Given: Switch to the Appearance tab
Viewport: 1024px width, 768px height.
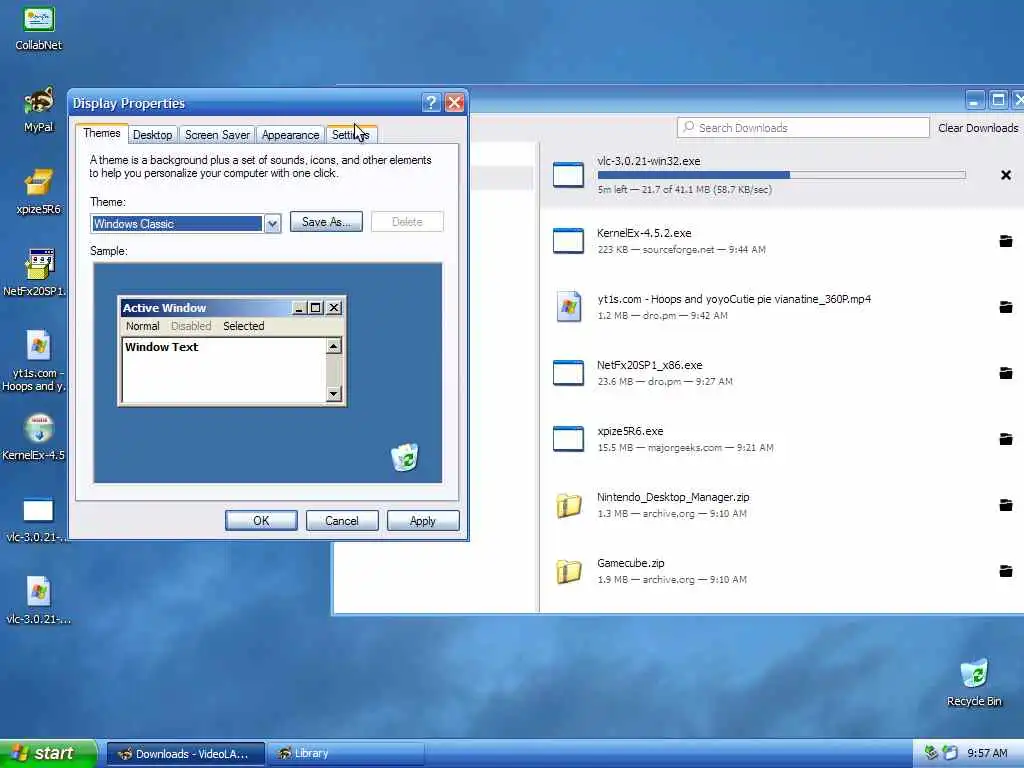Looking at the screenshot, I should point(290,135).
